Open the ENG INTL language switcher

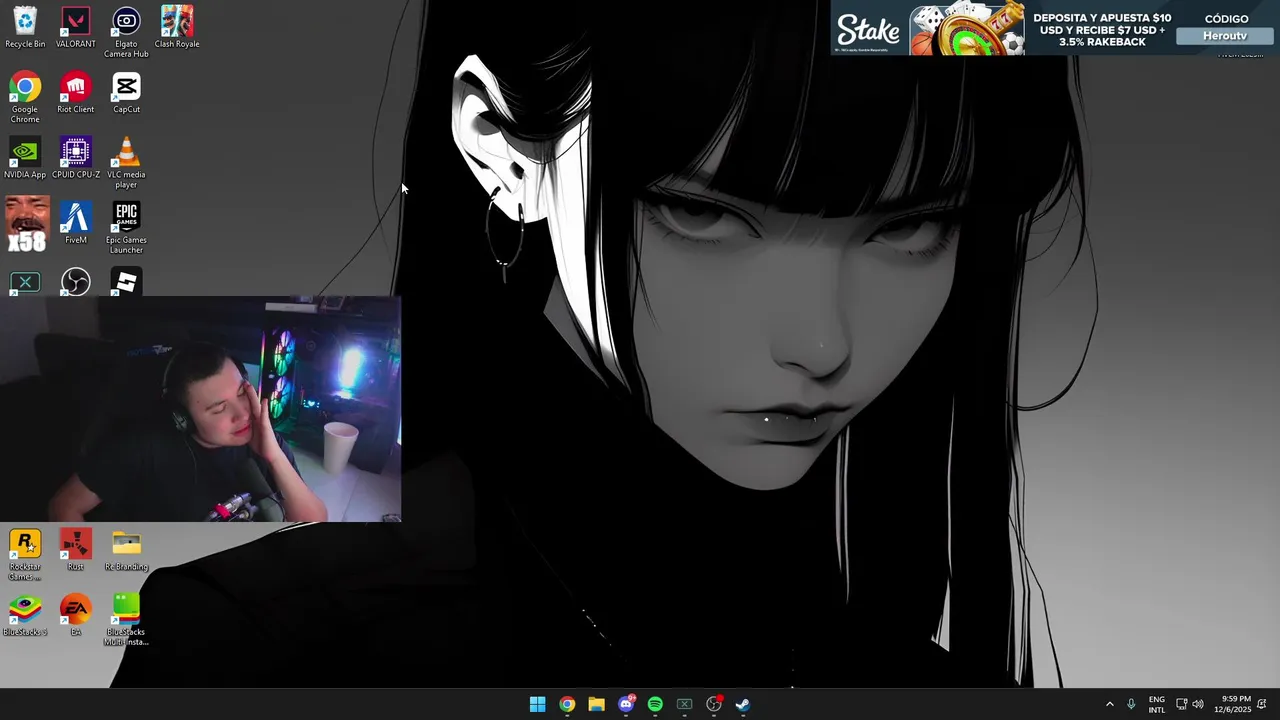(x=1156, y=704)
